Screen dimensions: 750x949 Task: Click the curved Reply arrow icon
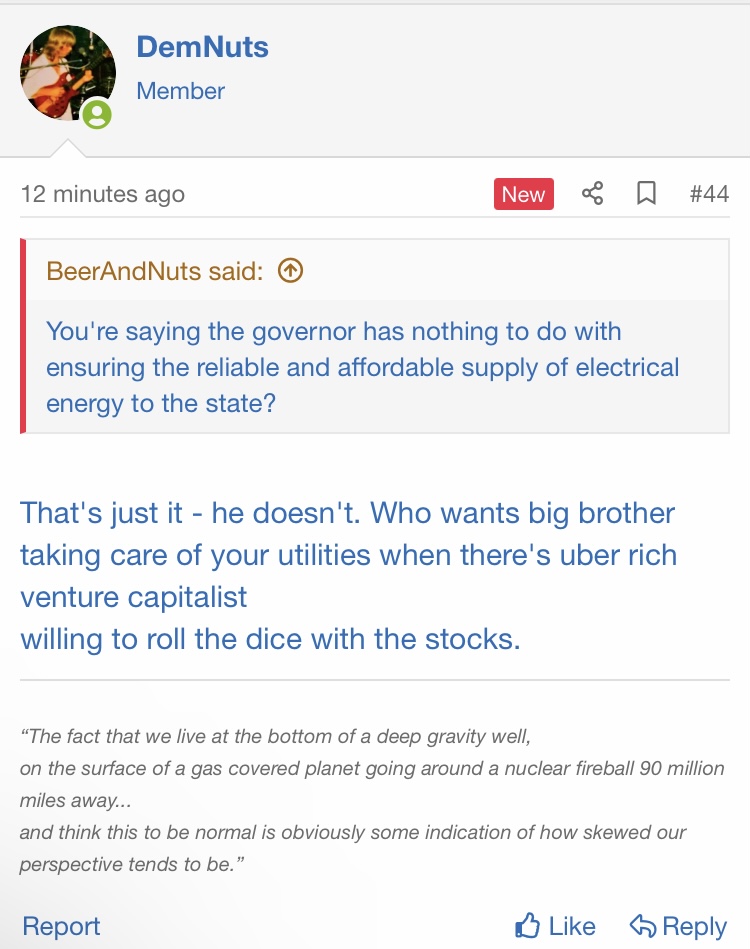(642, 926)
